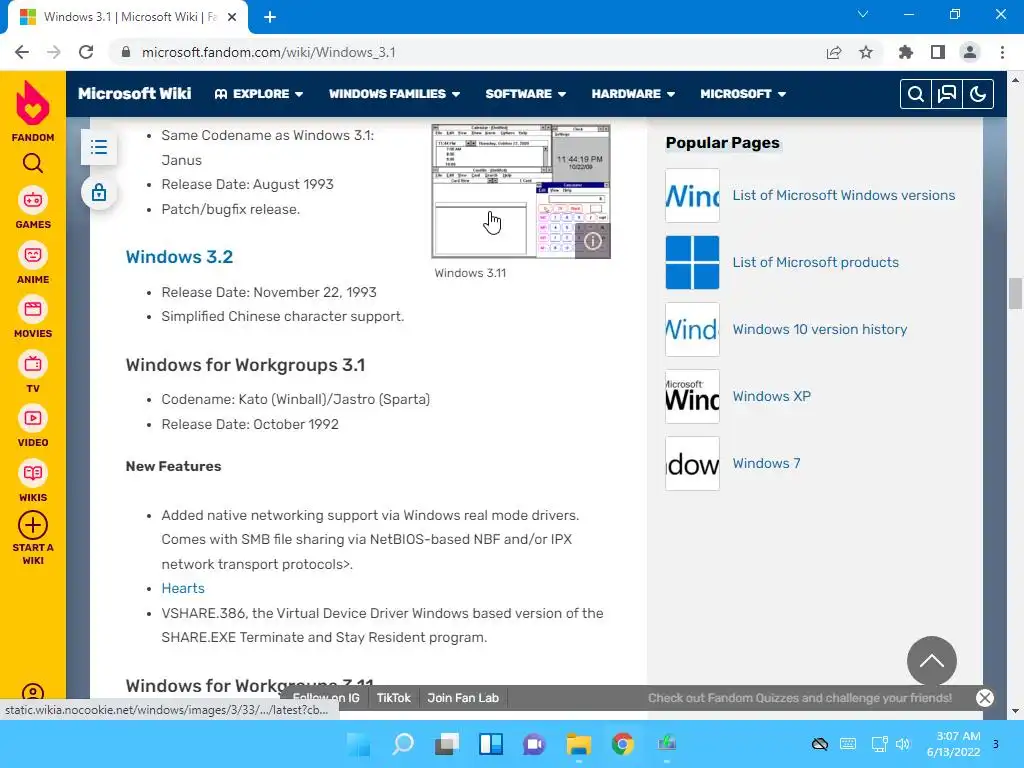
Task: Open a new browser tab
Action: (270, 17)
